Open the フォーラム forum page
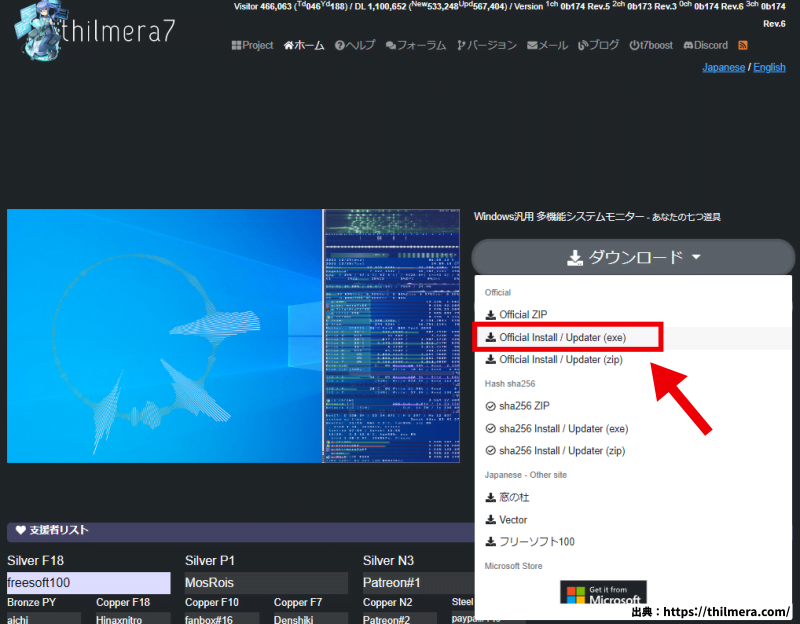 415,46
